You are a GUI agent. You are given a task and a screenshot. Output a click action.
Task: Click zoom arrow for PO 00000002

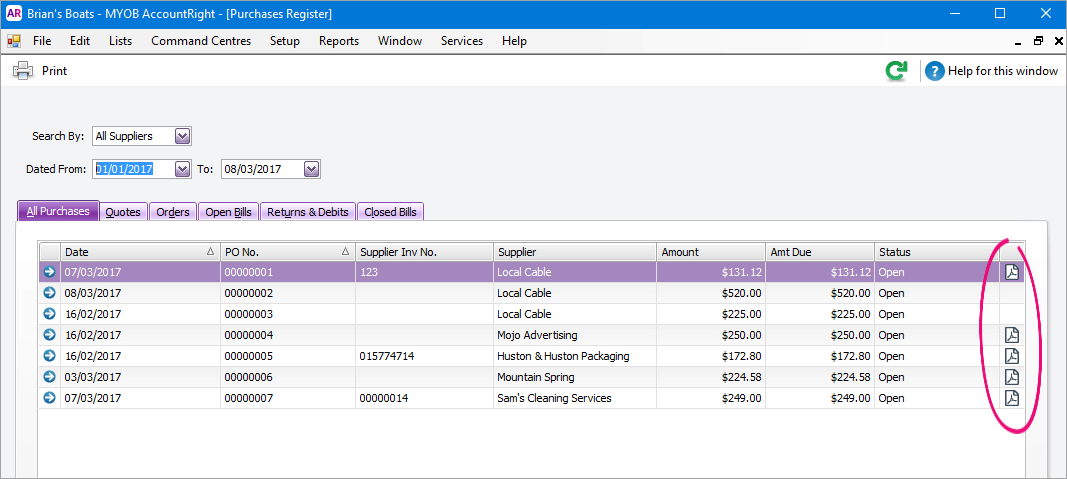[x=50, y=293]
